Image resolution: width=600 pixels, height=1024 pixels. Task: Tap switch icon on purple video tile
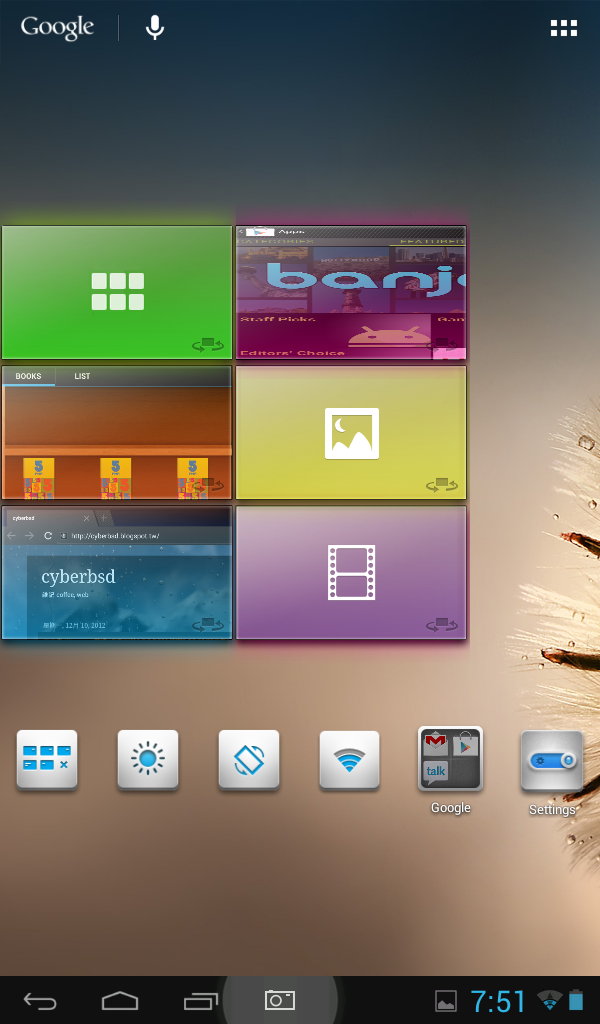pos(442,625)
